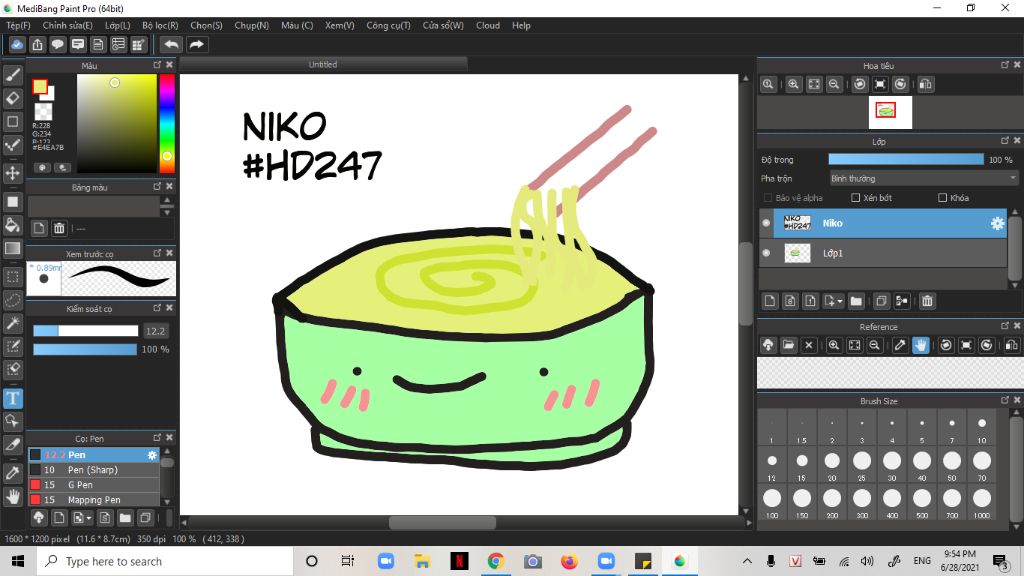Image resolution: width=1024 pixels, height=576 pixels.
Task: Open a reference image file
Action: tap(788, 345)
